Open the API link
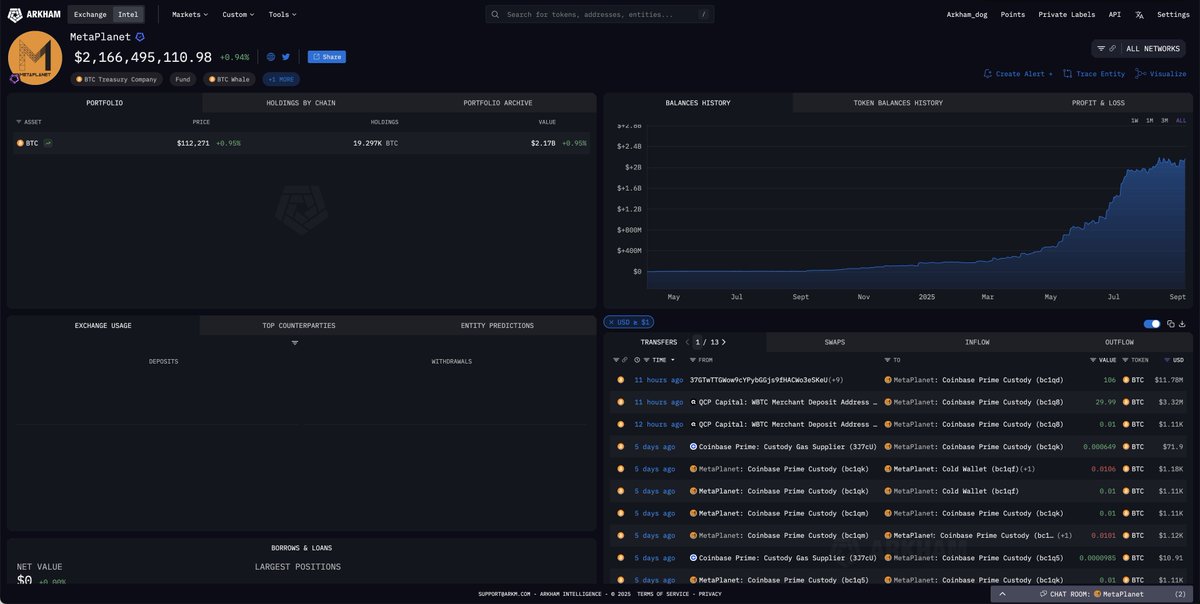 pyautogui.click(x=1115, y=15)
